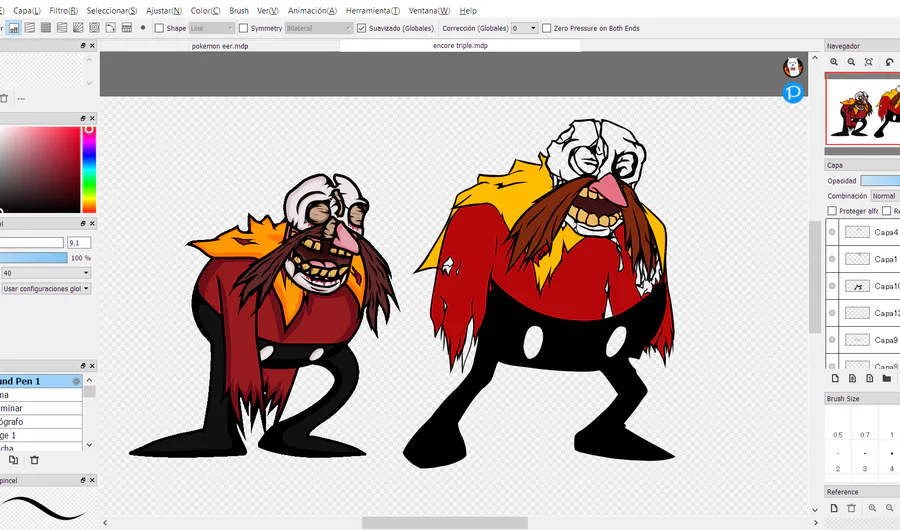This screenshot has height=530, width=900.
Task: Open the dropdown showing 40
Action: (45, 273)
